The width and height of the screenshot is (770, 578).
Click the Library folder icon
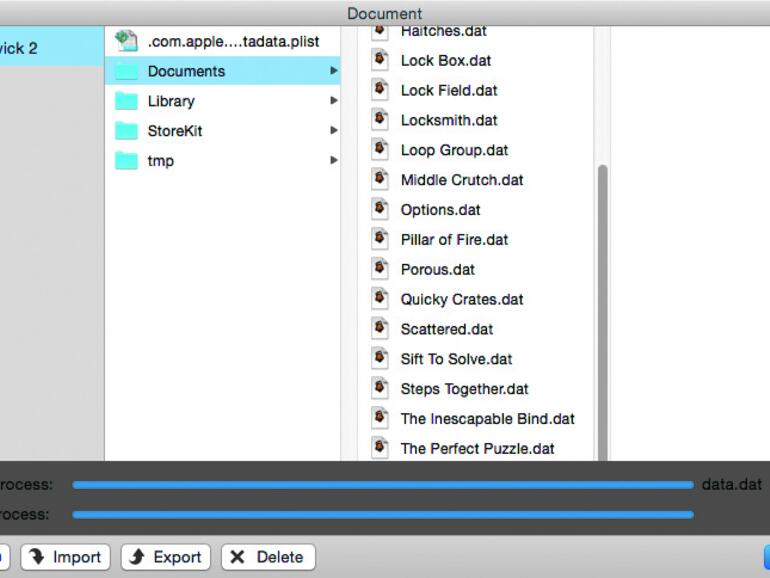click(126, 101)
